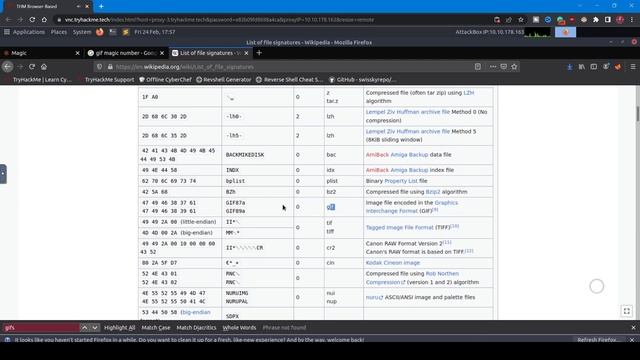Open the terminal launcher in the panel
The height and width of the screenshot is (360, 640).
point(113,32)
